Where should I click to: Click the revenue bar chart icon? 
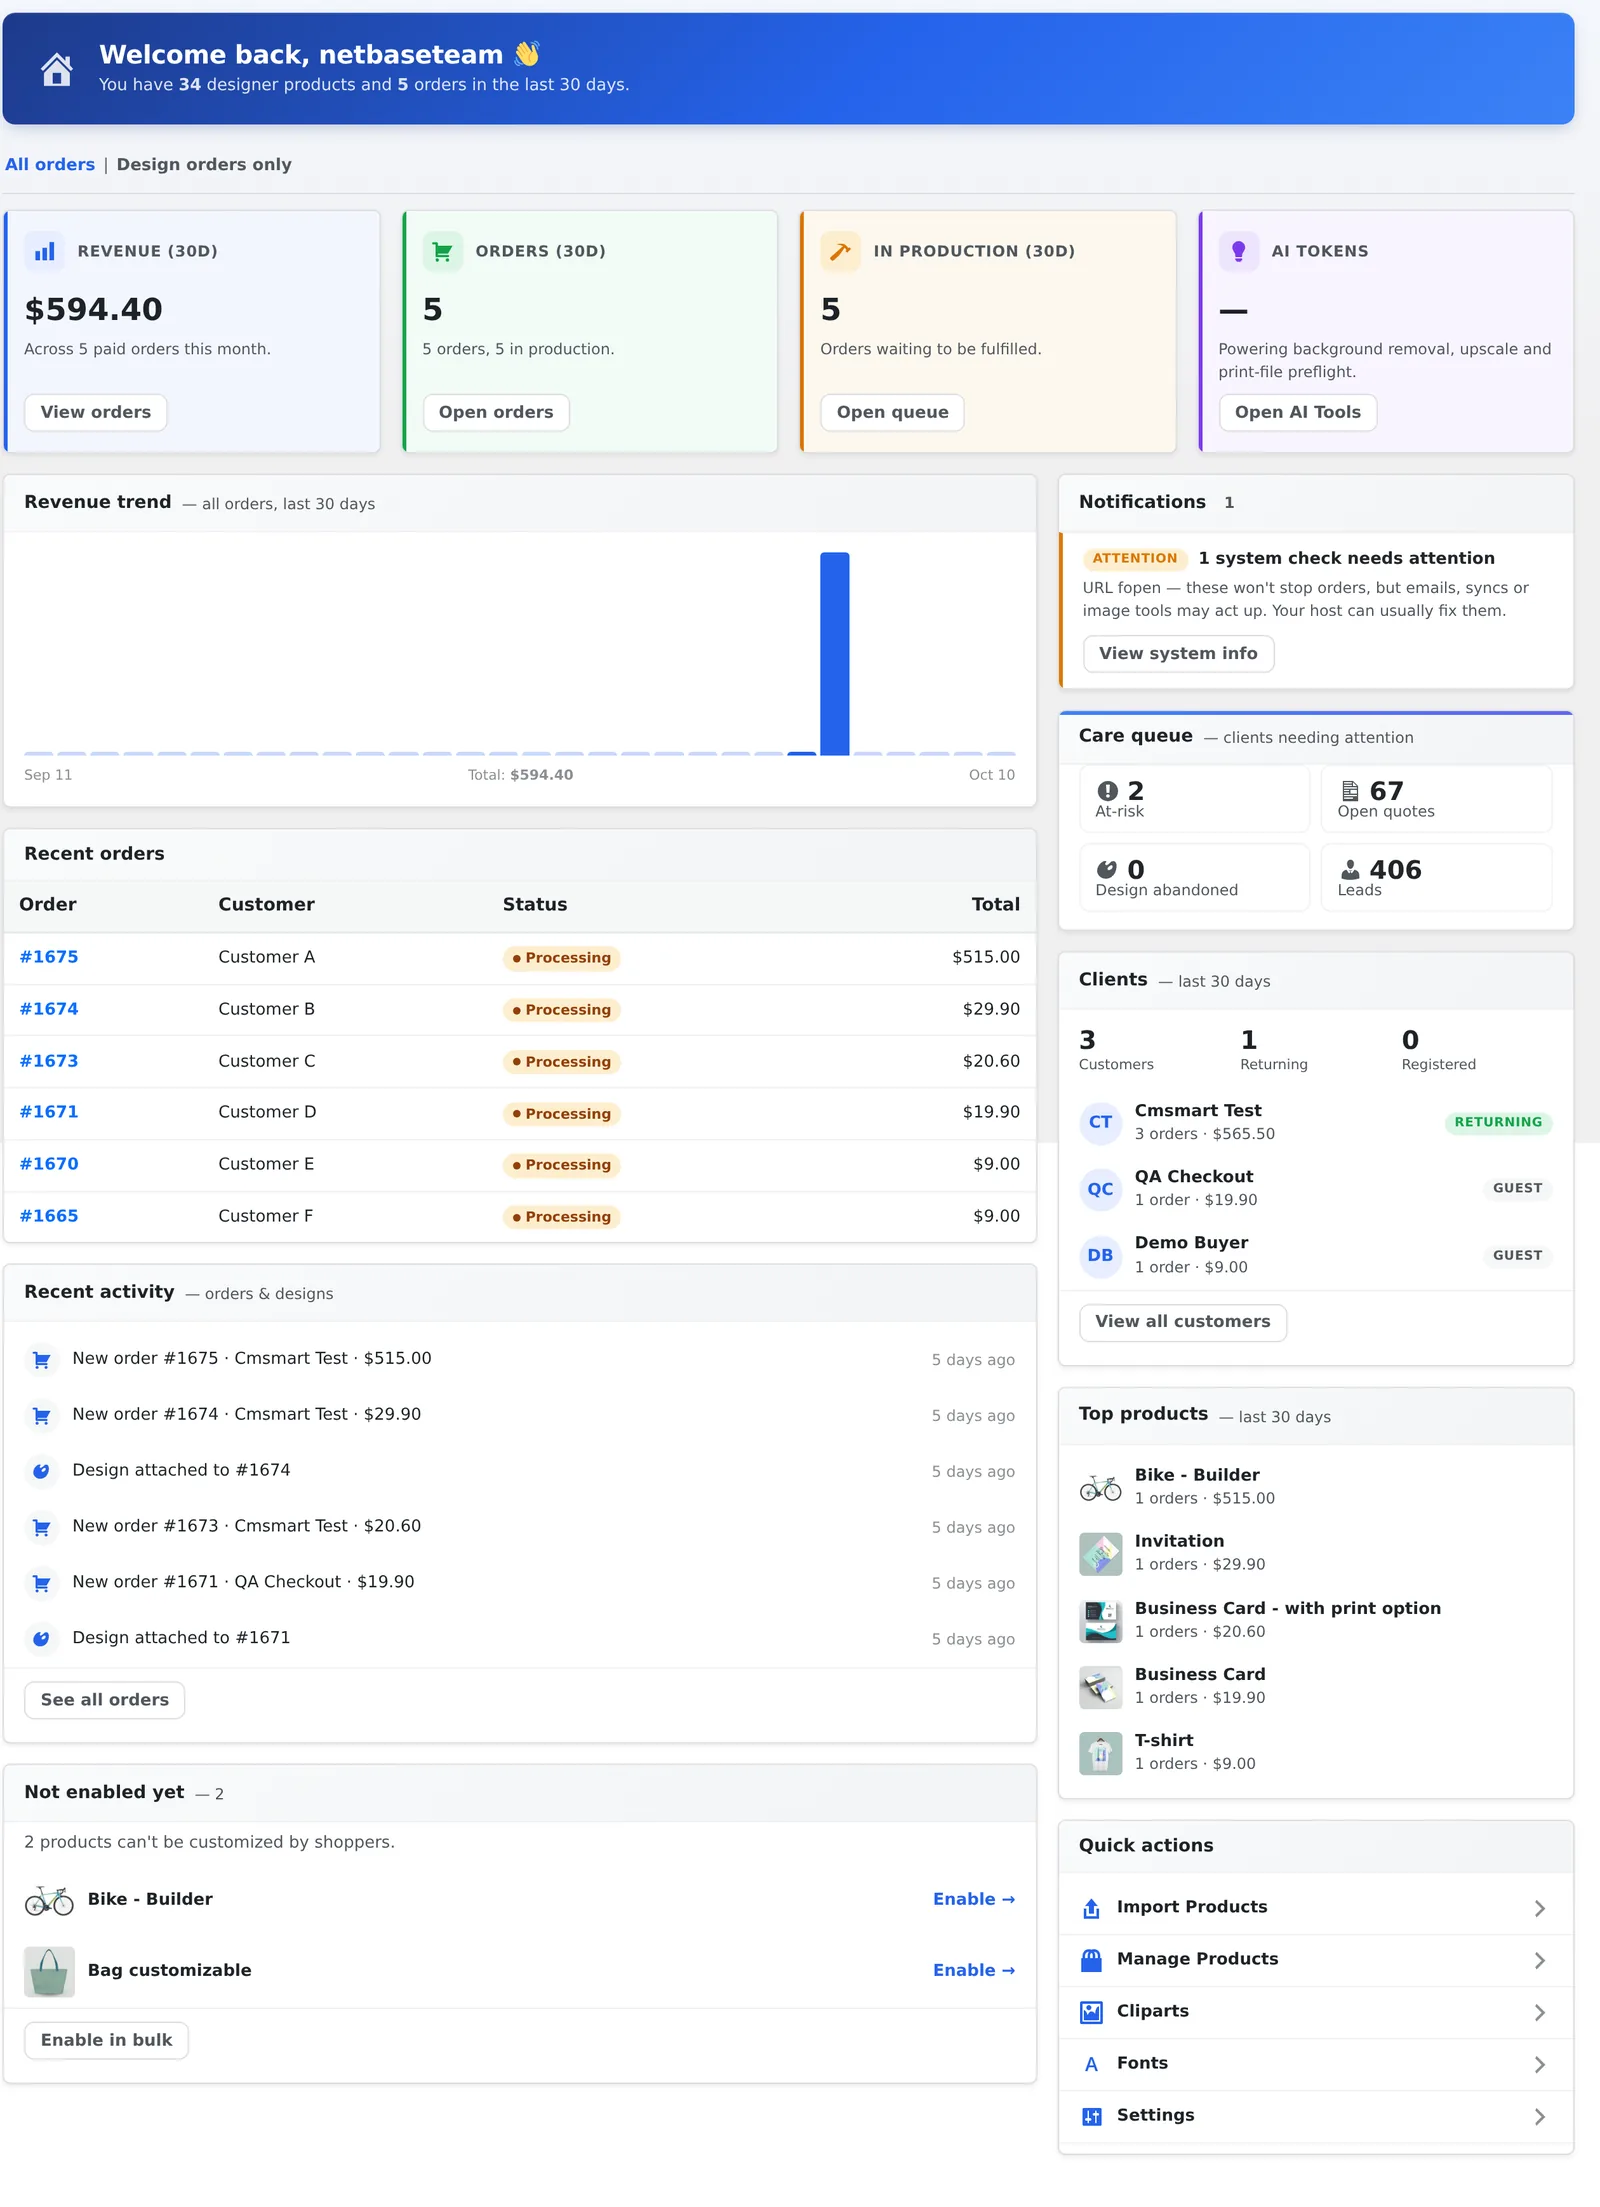44,251
